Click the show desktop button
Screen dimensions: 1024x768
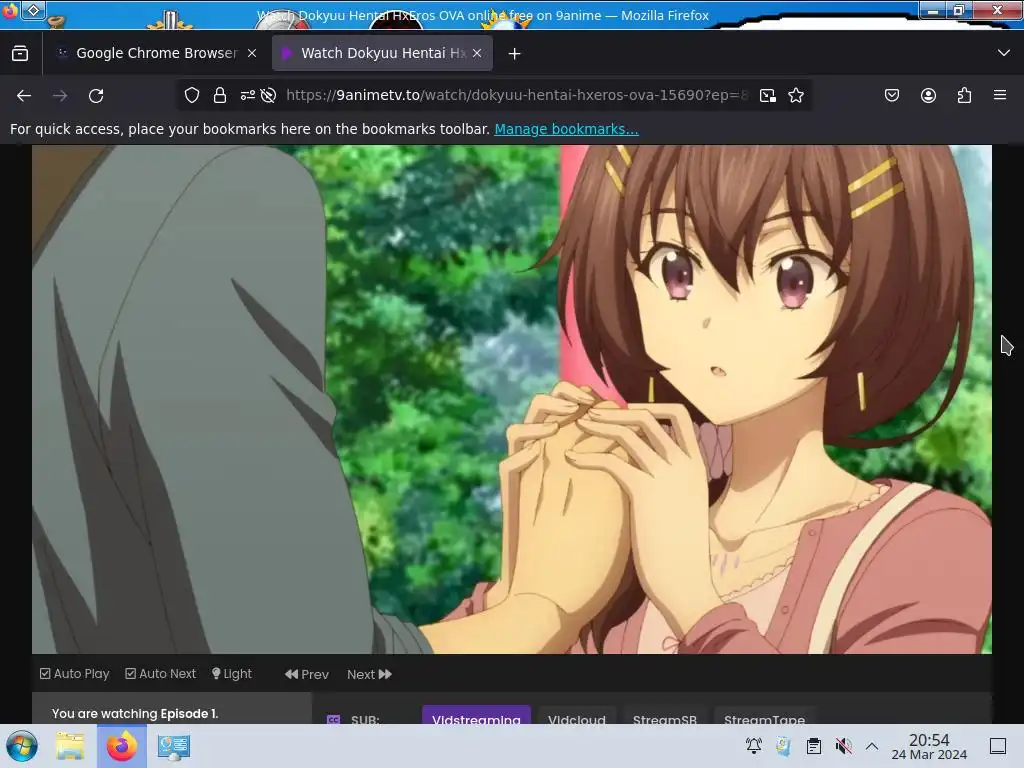[x=998, y=746]
